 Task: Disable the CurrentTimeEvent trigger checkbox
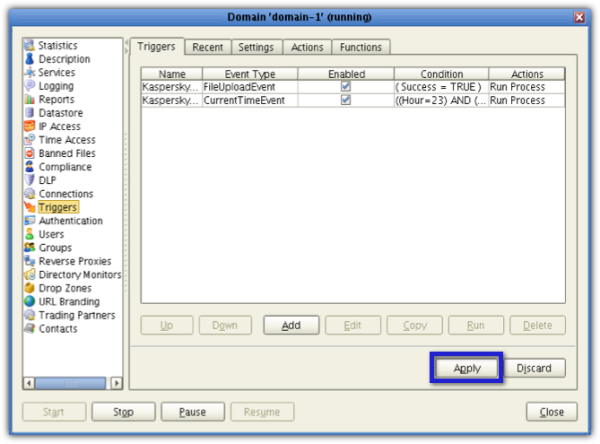point(346,101)
